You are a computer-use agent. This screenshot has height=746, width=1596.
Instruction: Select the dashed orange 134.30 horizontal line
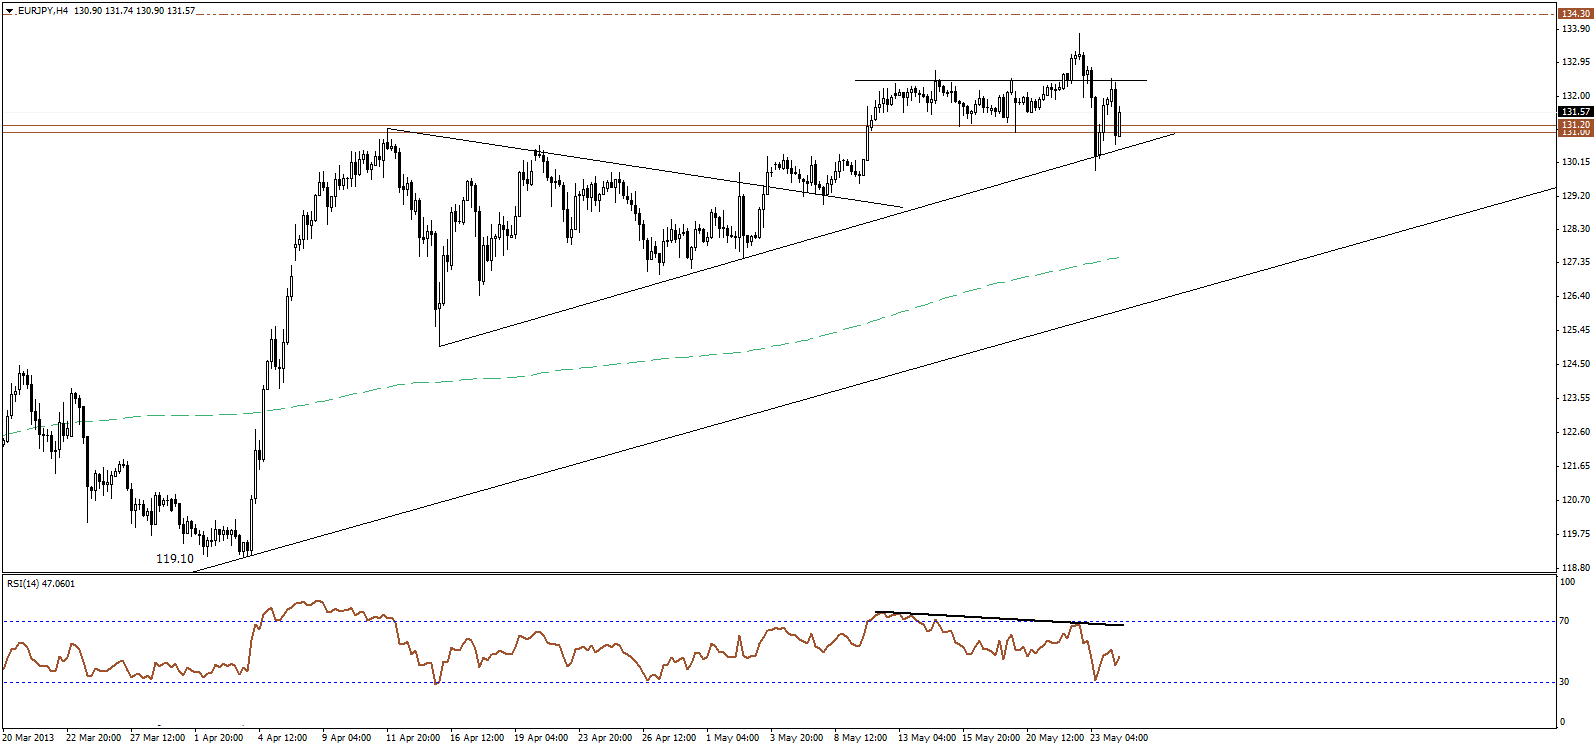780,14
